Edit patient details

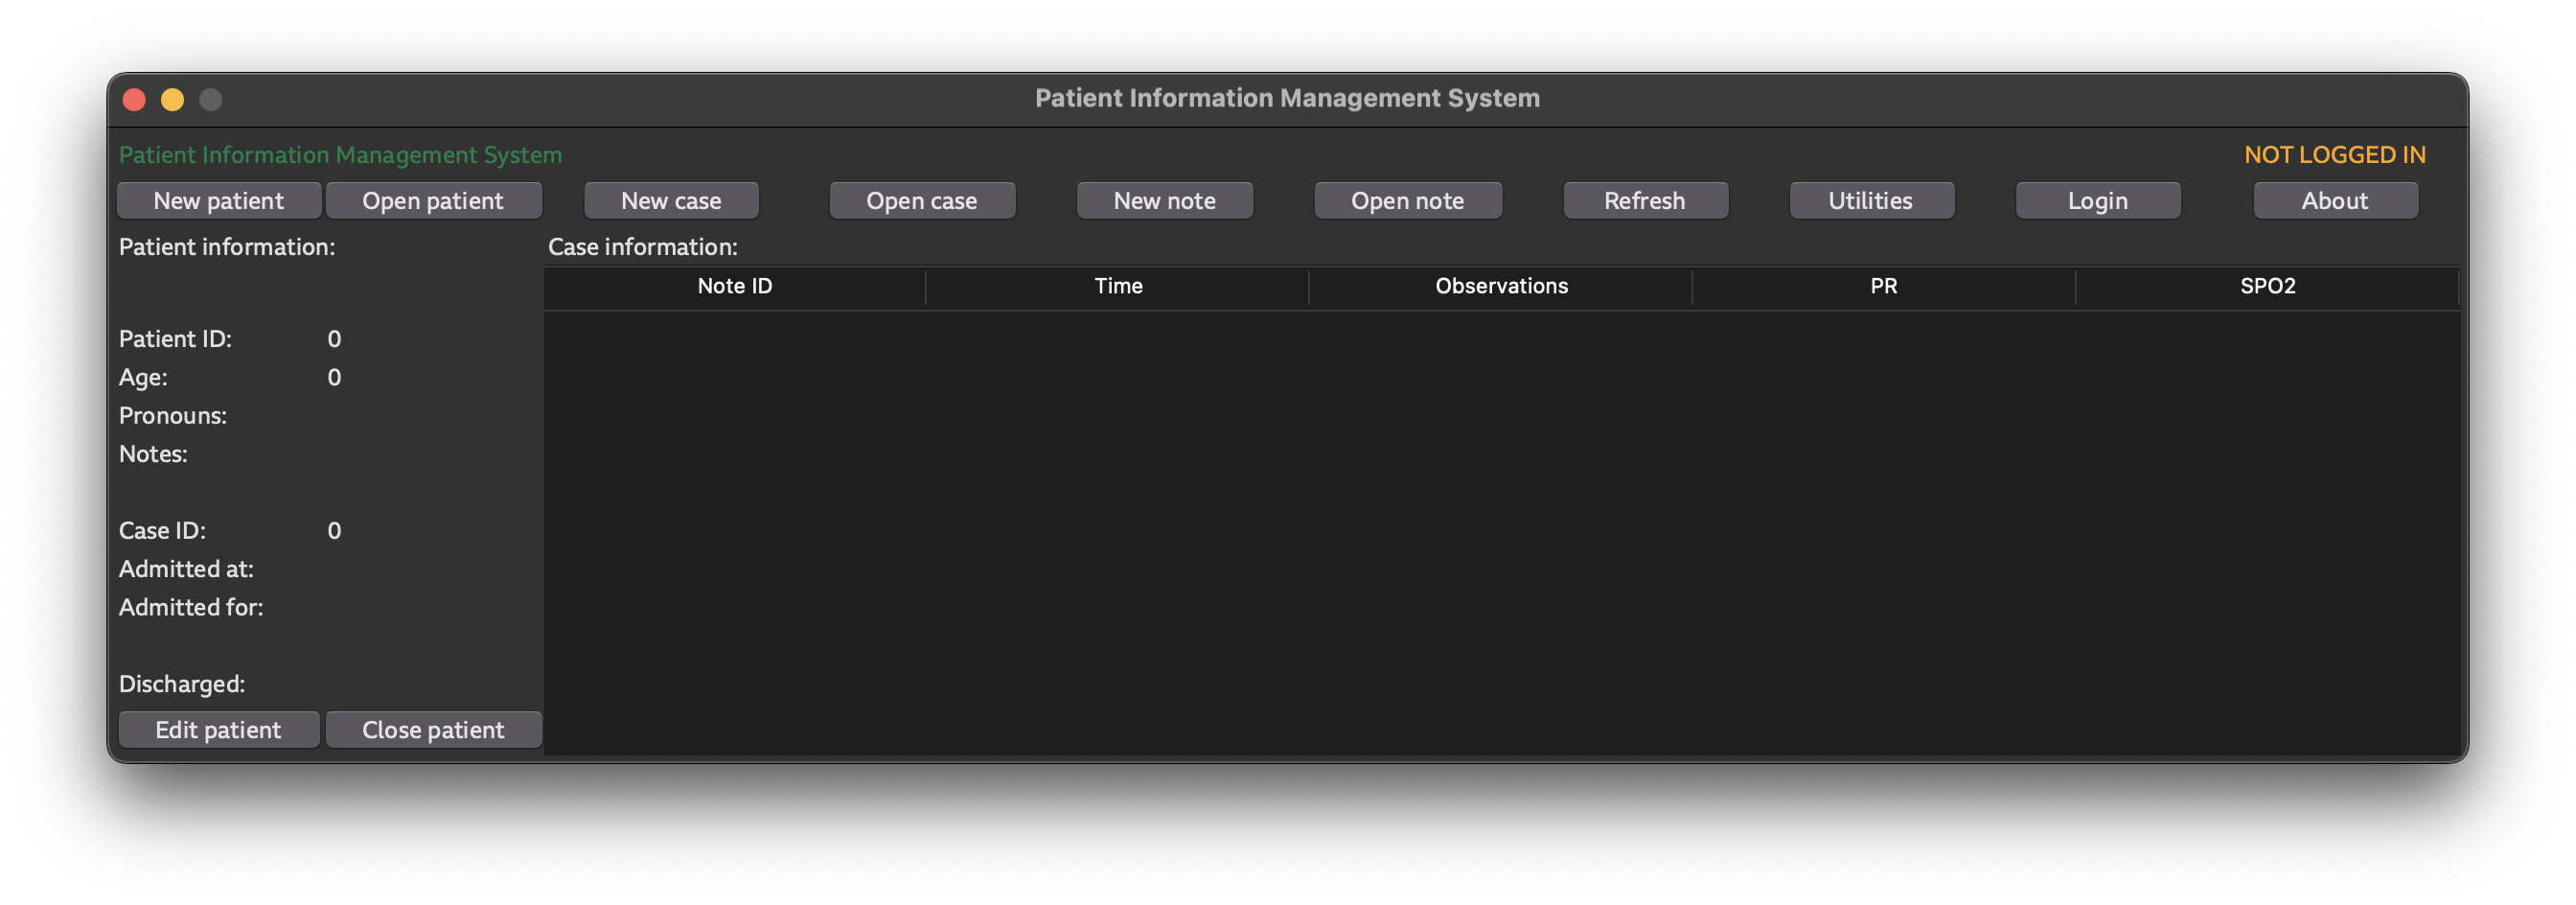[218, 729]
